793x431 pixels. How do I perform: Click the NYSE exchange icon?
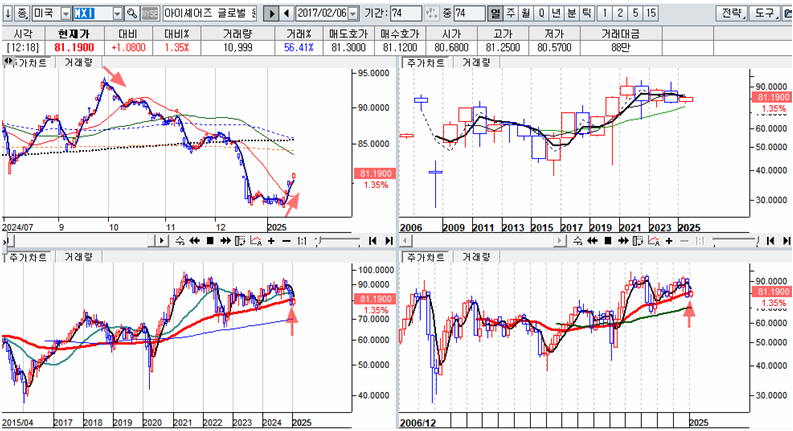click(x=149, y=13)
